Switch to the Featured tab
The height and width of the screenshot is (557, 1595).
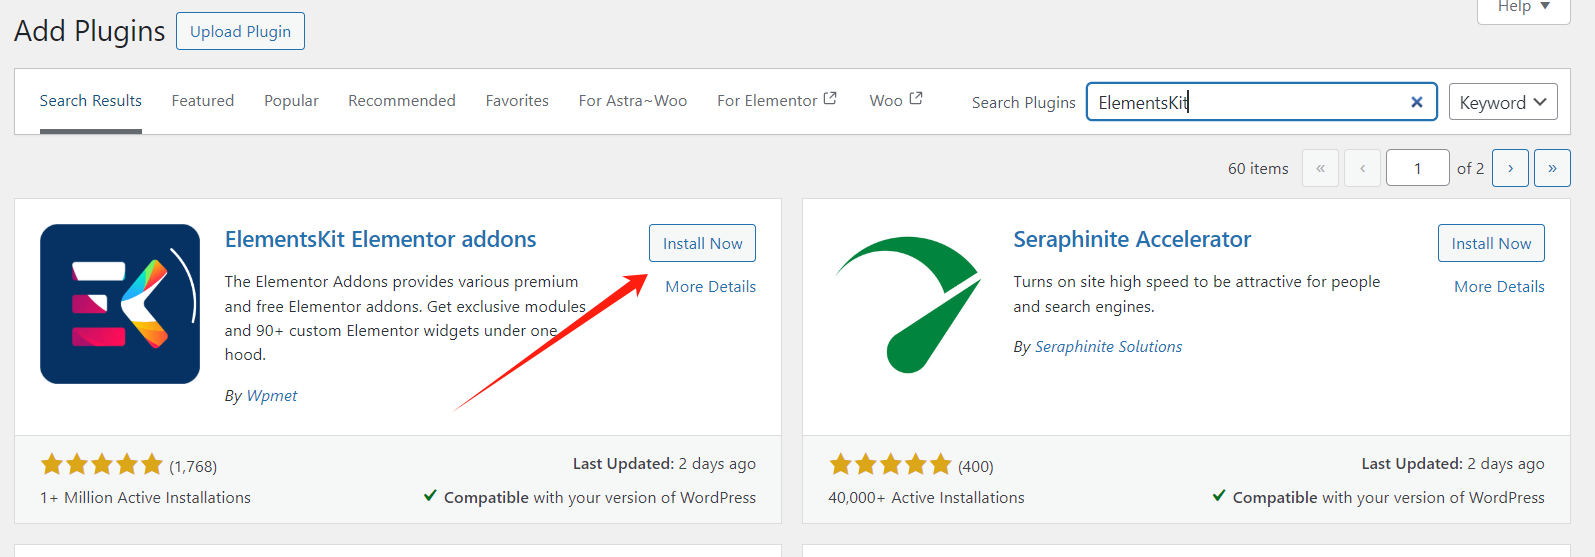point(202,100)
